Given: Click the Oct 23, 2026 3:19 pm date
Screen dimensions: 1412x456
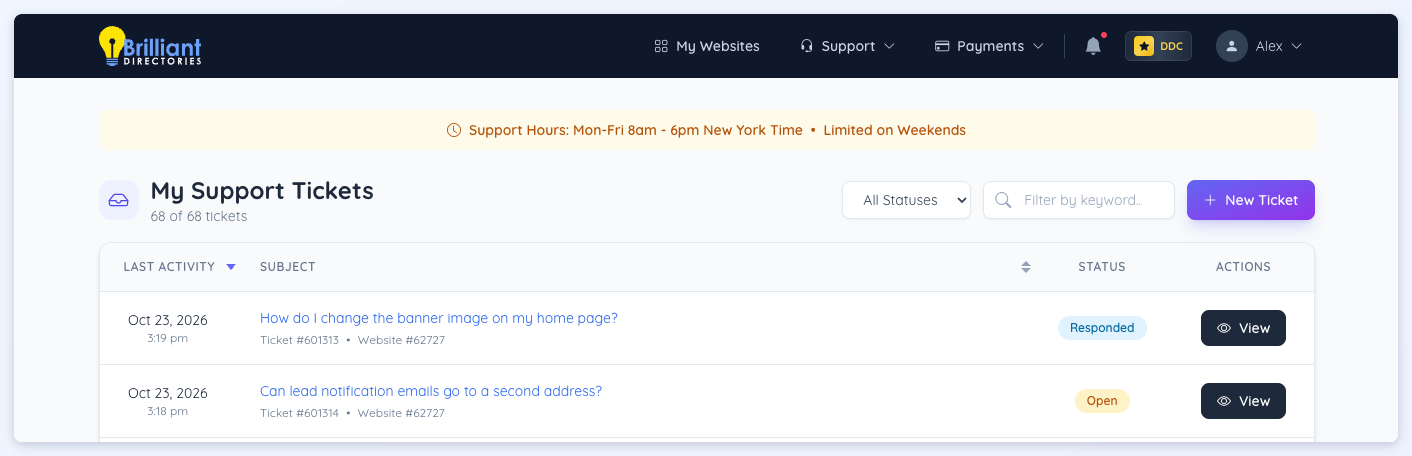Looking at the screenshot, I should [168, 328].
